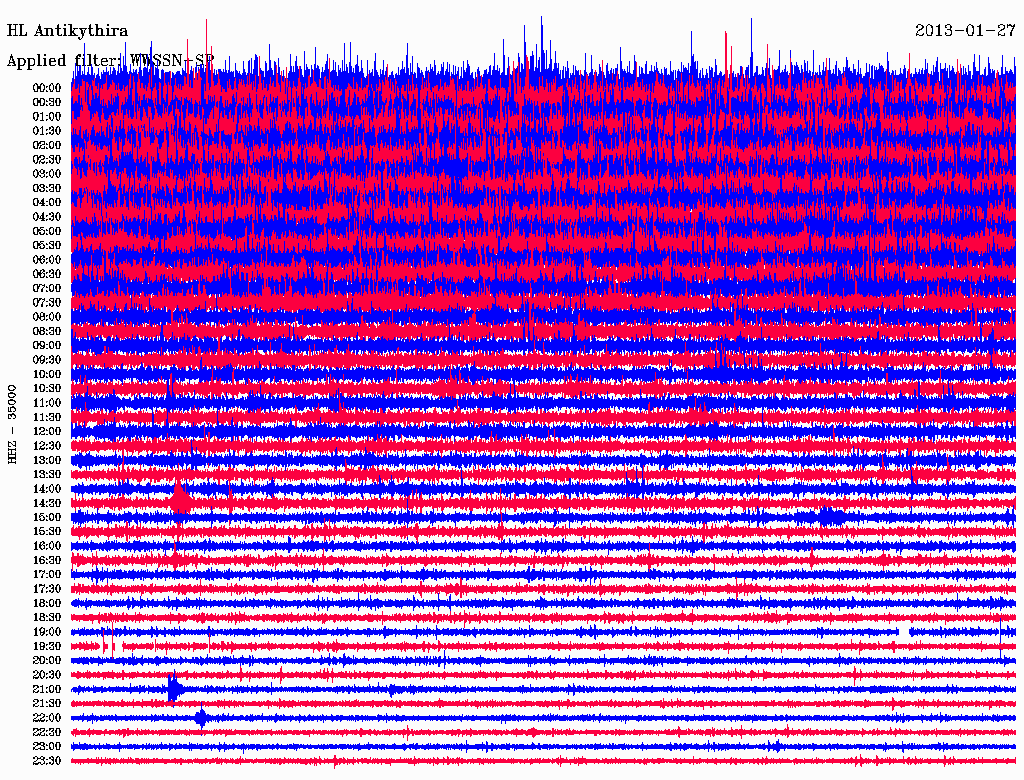This screenshot has height=780, width=1024.
Task: Click the 14:00 time label
Action: pos(47,489)
